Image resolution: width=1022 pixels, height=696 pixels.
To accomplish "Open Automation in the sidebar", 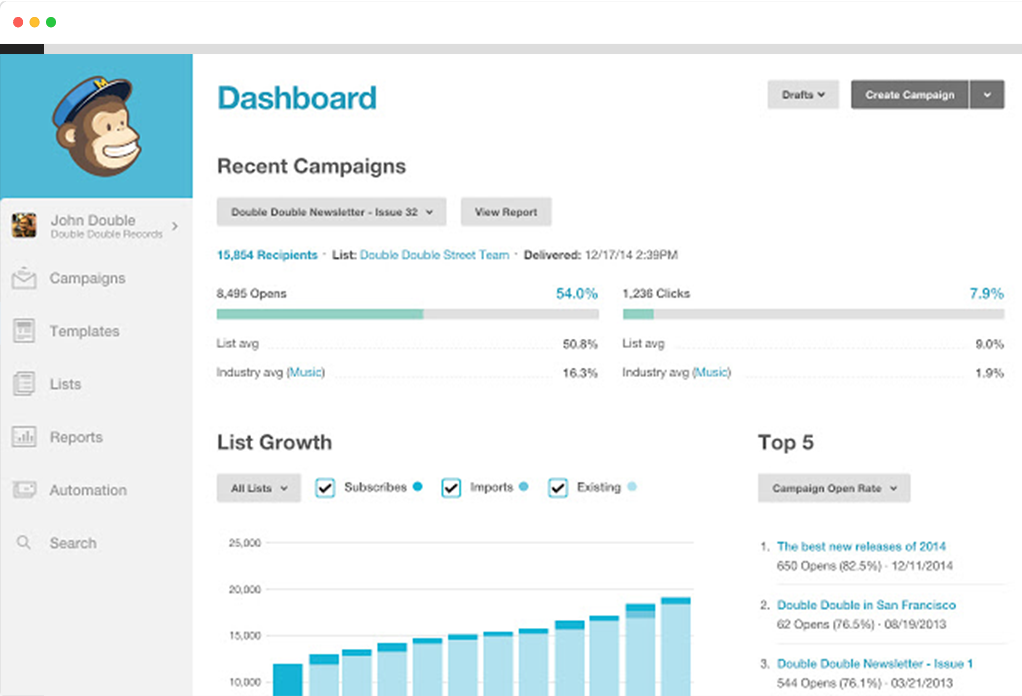I will pyautogui.click(x=88, y=490).
